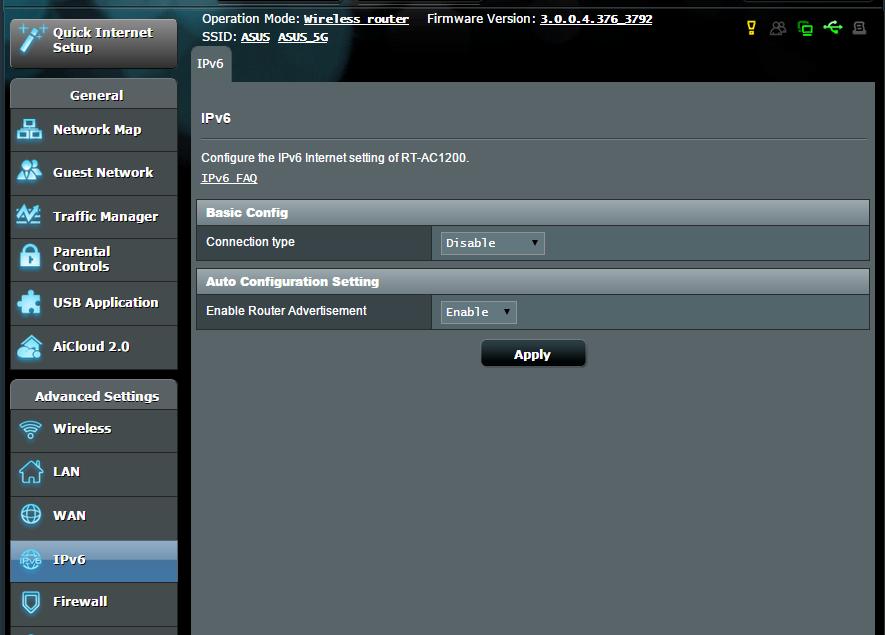Click the Advanced Settings section header
Screen dimensions: 885x635
tap(94, 396)
